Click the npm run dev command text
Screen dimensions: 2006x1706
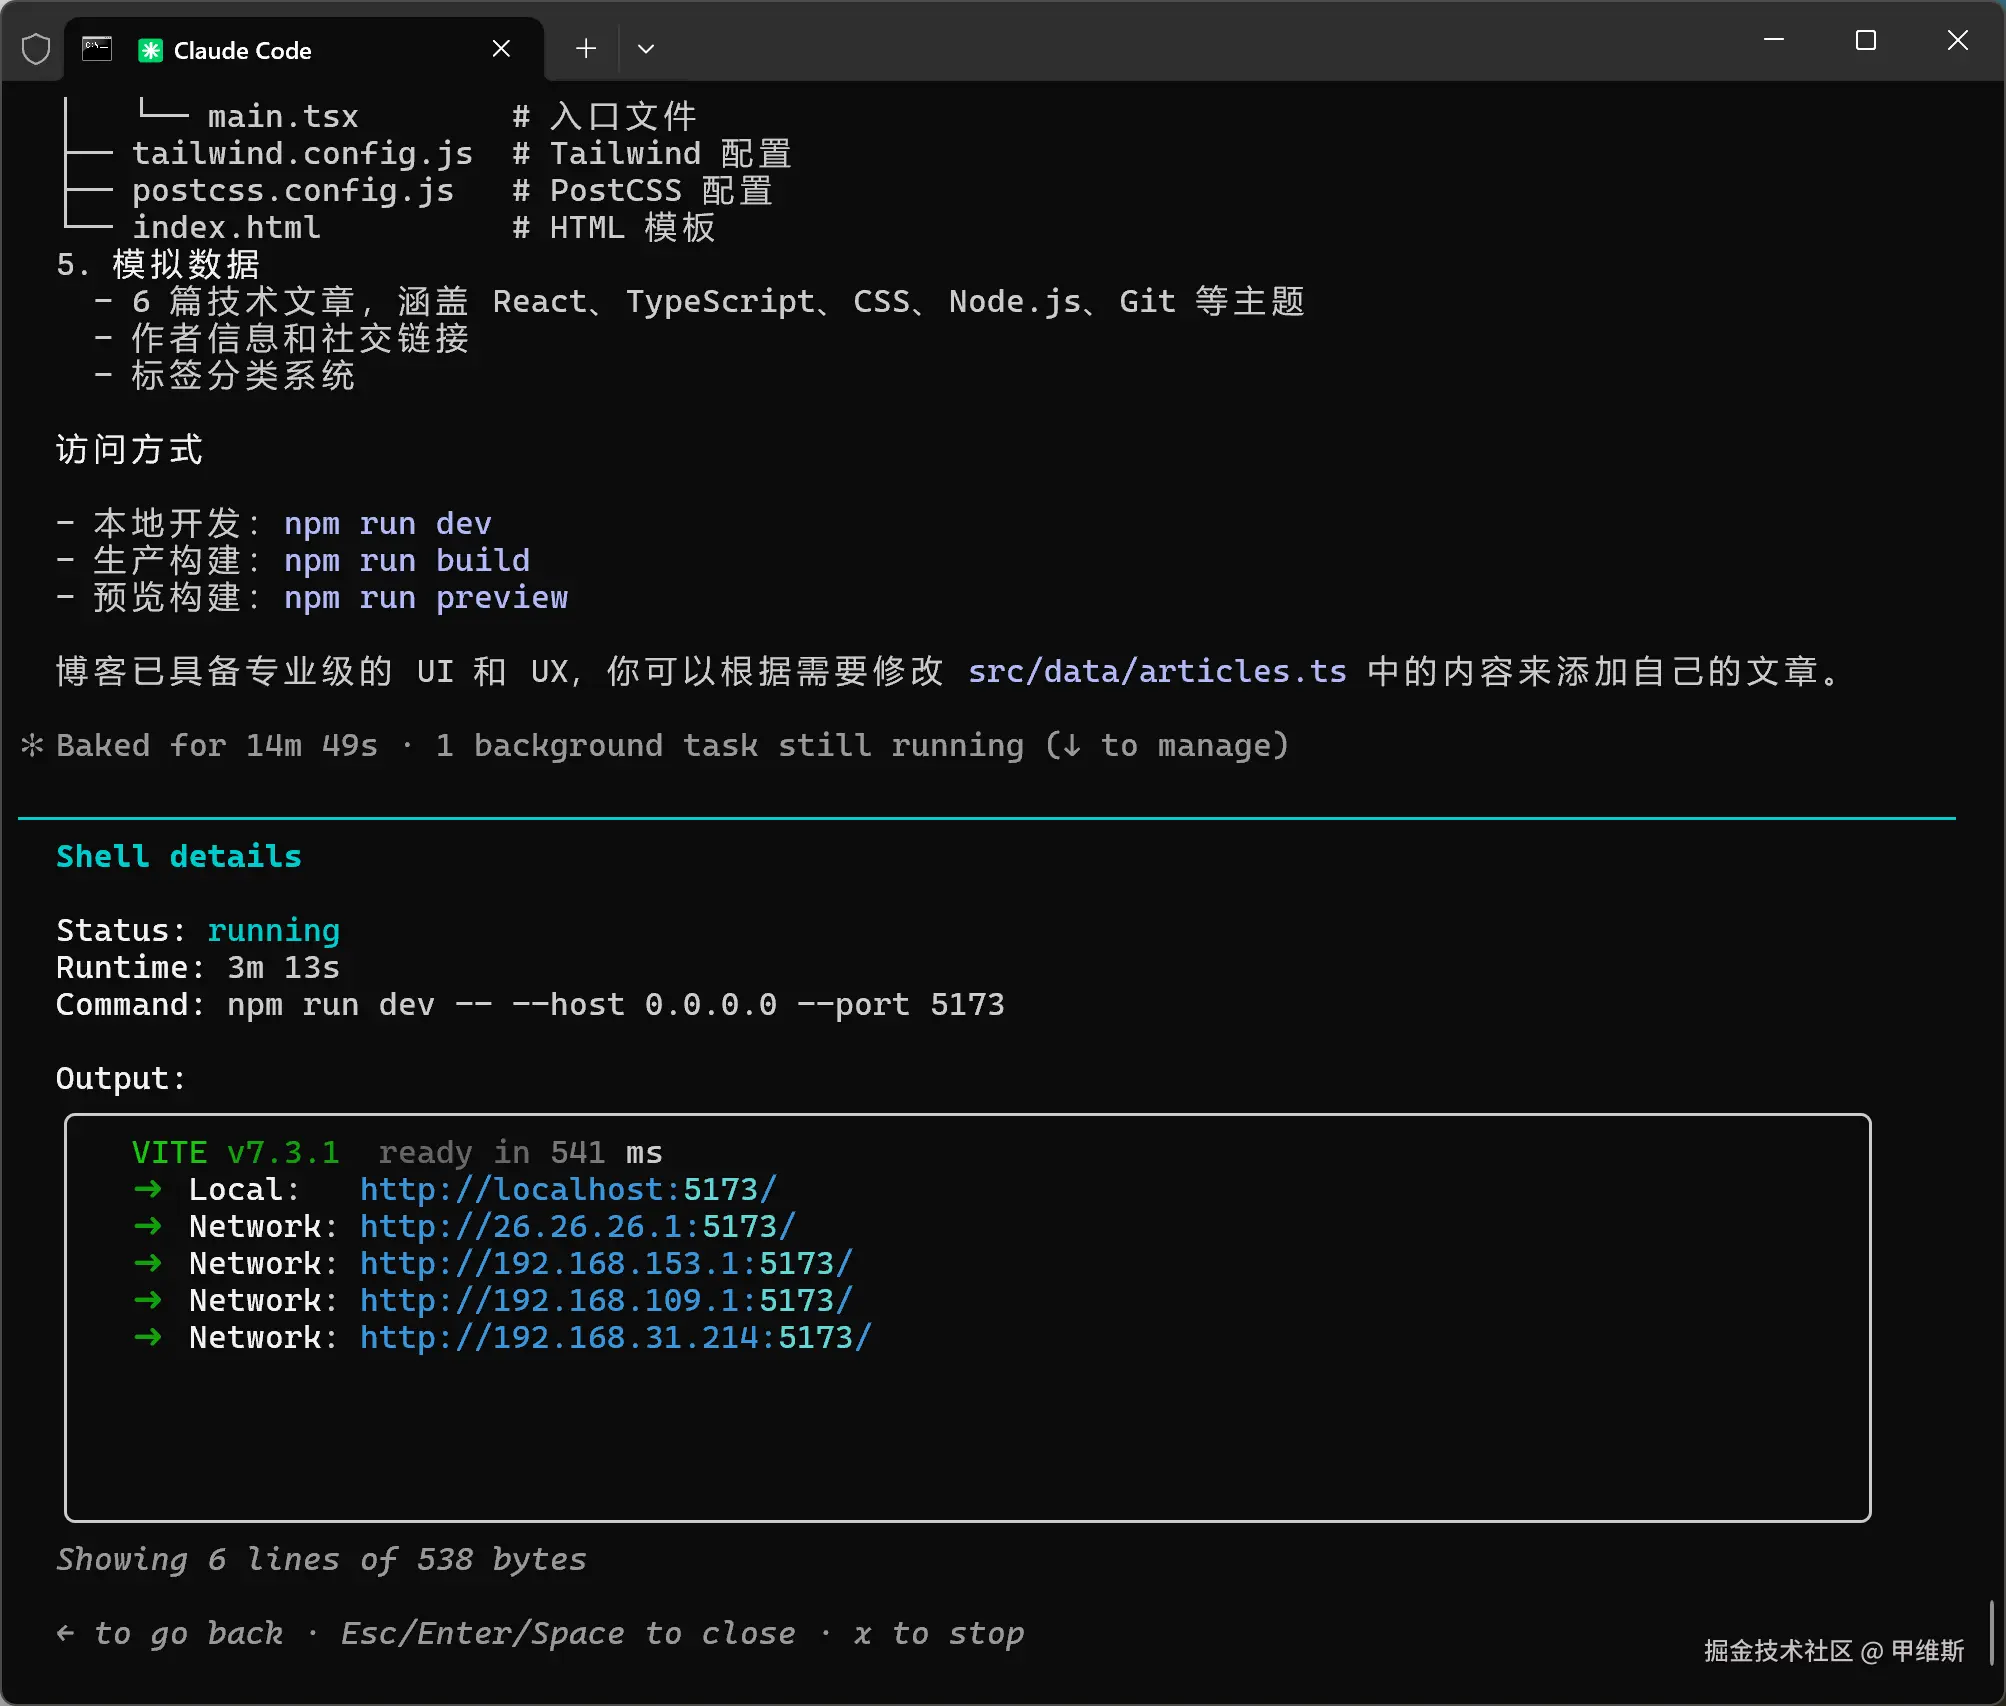pyautogui.click(x=387, y=523)
